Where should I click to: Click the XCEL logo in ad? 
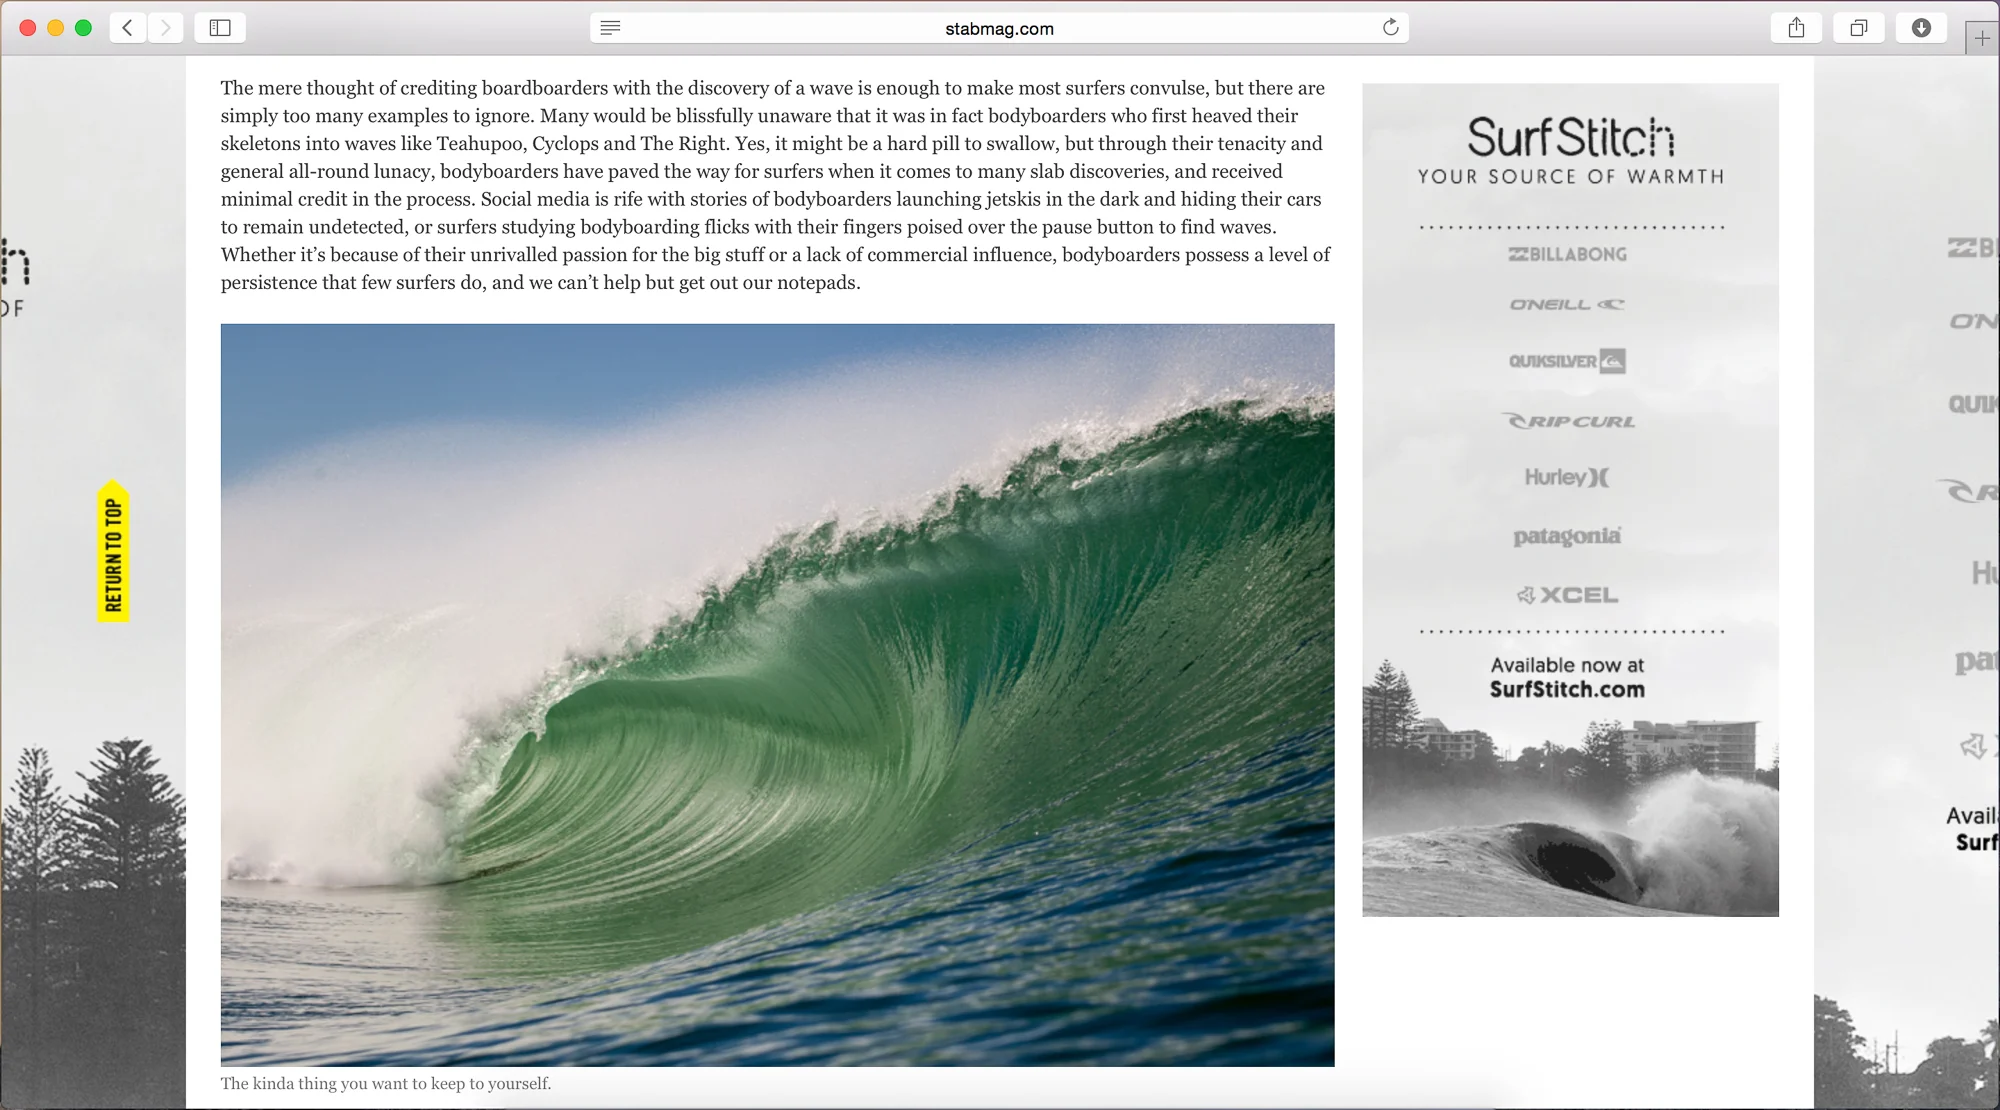[x=1567, y=595]
